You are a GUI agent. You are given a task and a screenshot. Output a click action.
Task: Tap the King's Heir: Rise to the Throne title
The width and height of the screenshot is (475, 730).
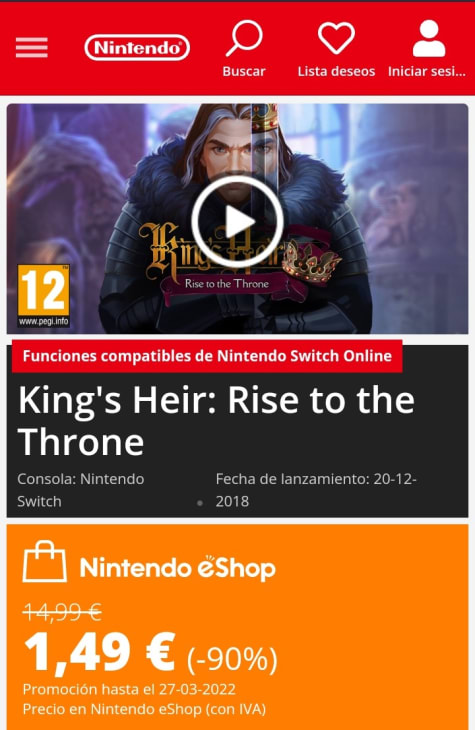tap(216, 420)
